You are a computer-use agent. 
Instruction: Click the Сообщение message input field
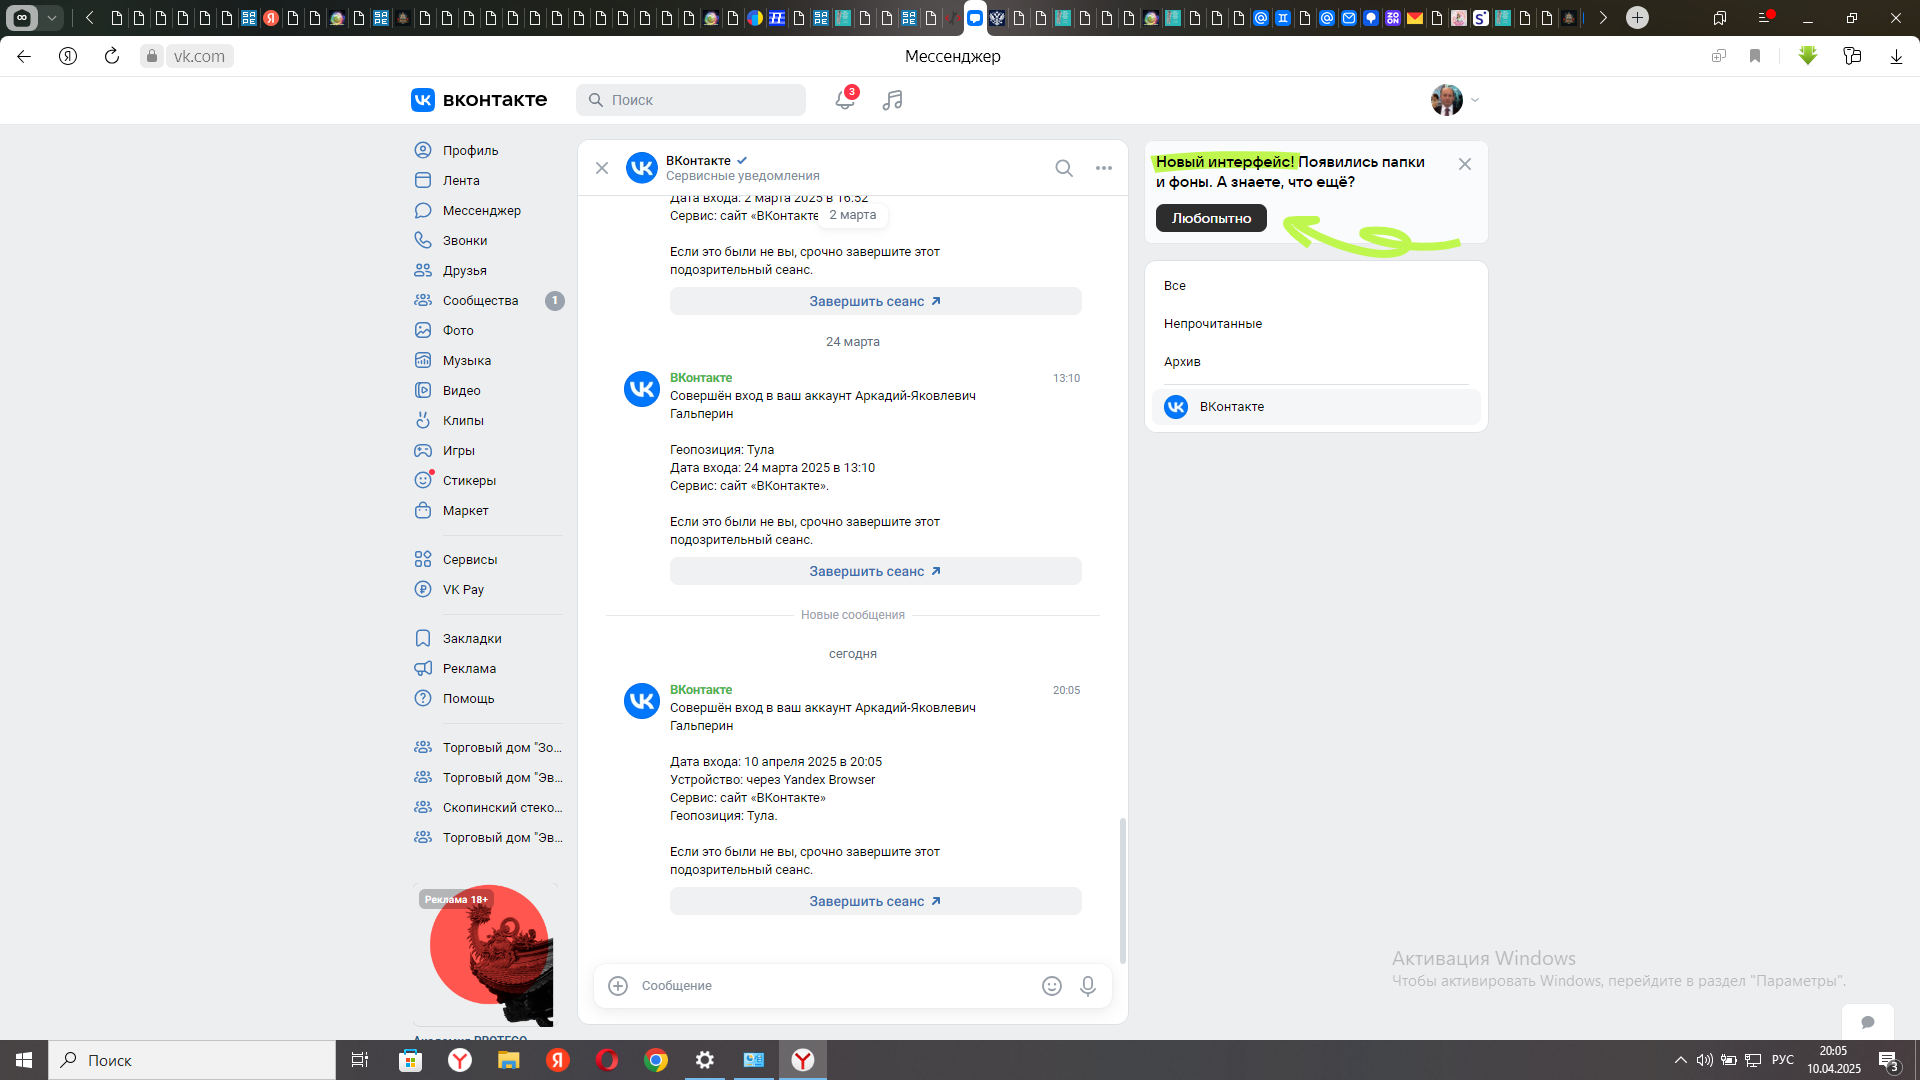point(835,986)
